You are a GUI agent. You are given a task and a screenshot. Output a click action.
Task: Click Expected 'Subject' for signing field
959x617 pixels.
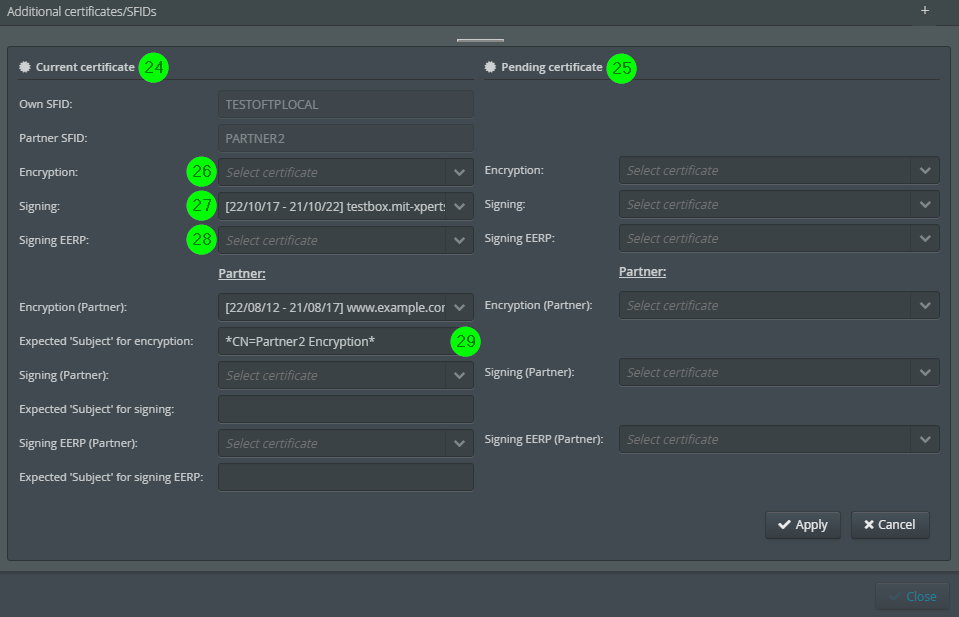(346, 409)
